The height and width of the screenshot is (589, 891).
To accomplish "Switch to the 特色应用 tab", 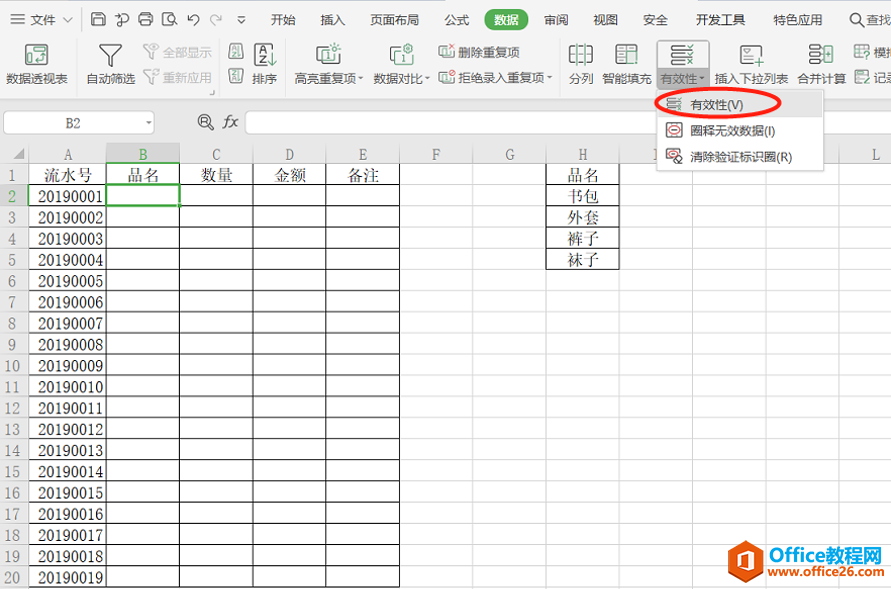I will (798, 20).
